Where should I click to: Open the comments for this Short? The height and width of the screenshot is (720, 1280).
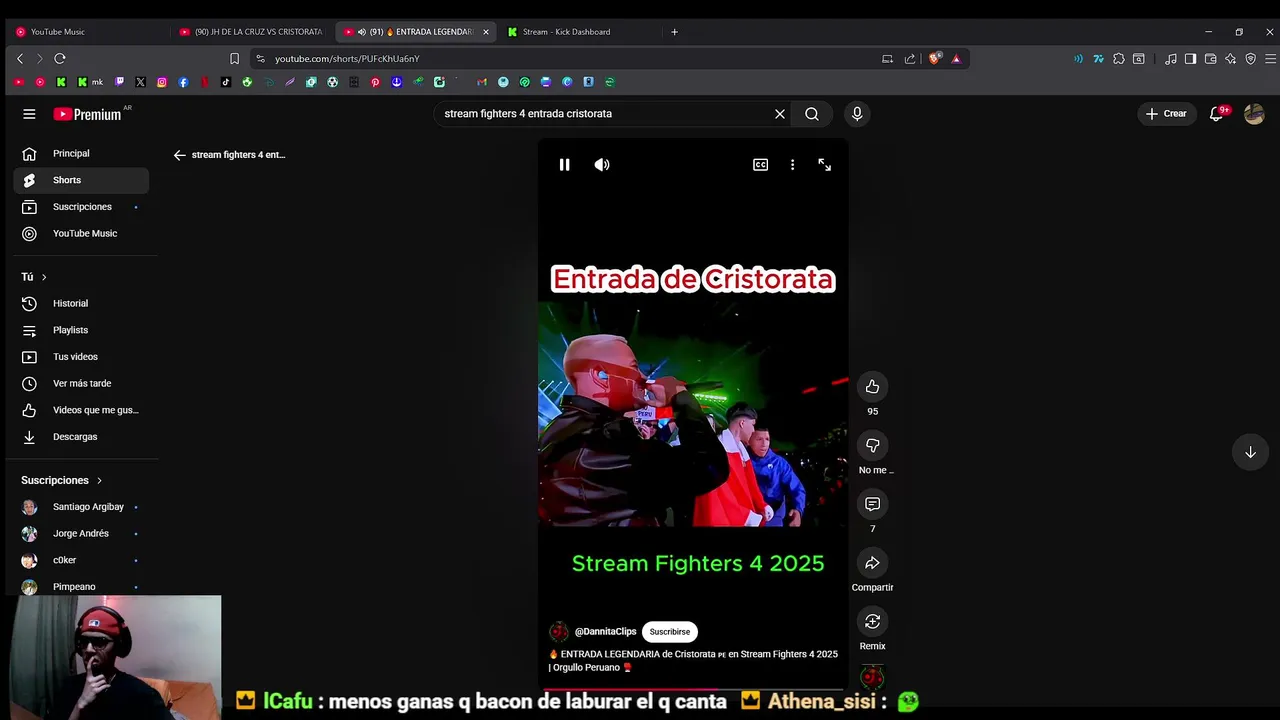pyautogui.click(x=872, y=504)
